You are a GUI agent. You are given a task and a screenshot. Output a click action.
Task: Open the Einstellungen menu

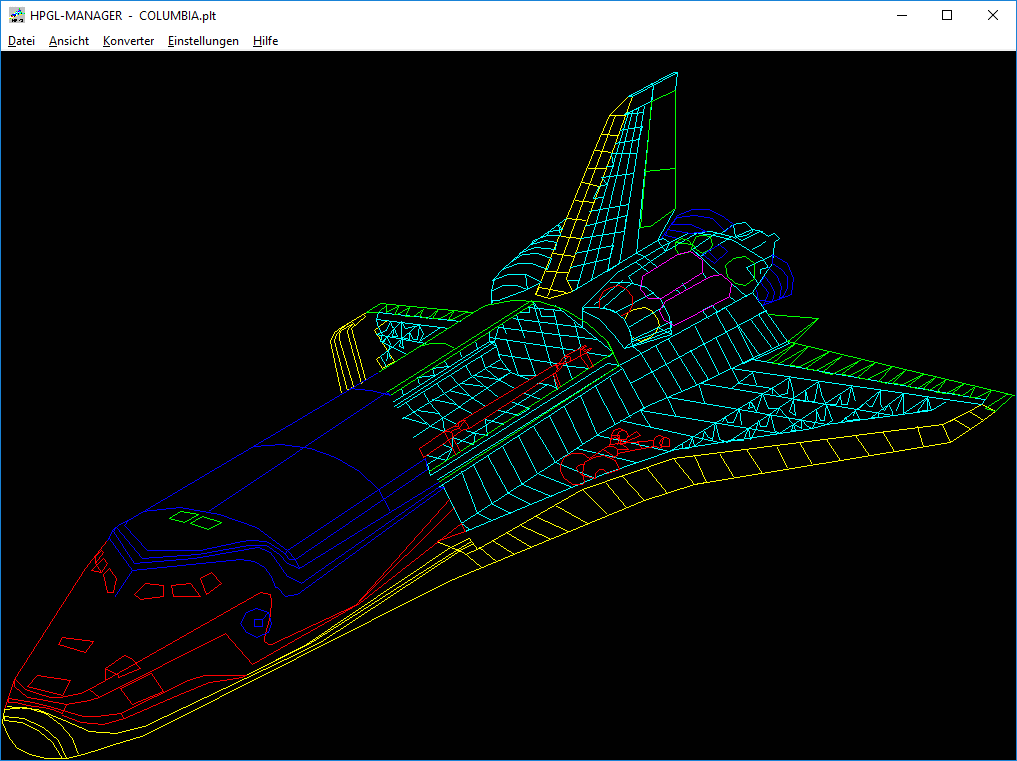(203, 41)
